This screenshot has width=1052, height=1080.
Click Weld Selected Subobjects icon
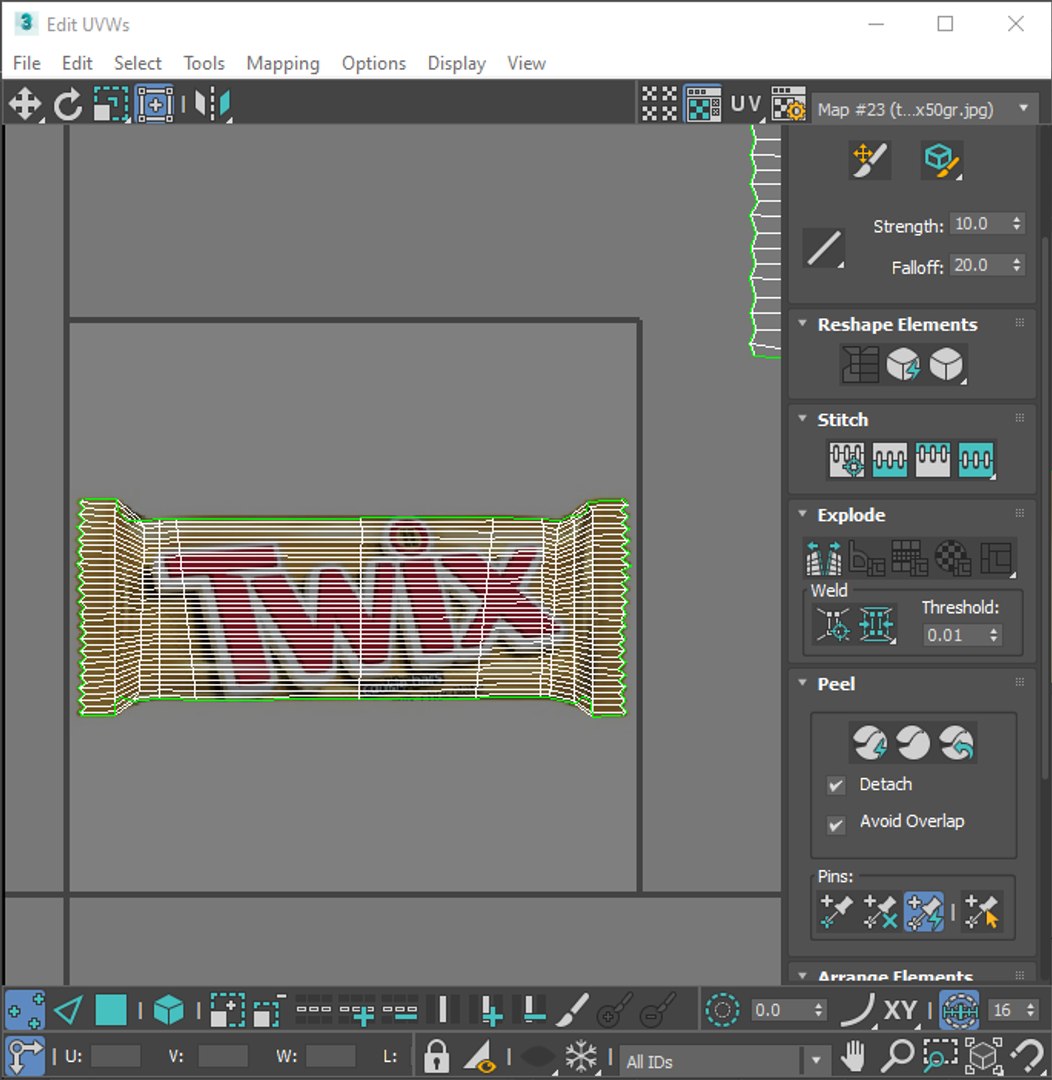click(x=876, y=625)
